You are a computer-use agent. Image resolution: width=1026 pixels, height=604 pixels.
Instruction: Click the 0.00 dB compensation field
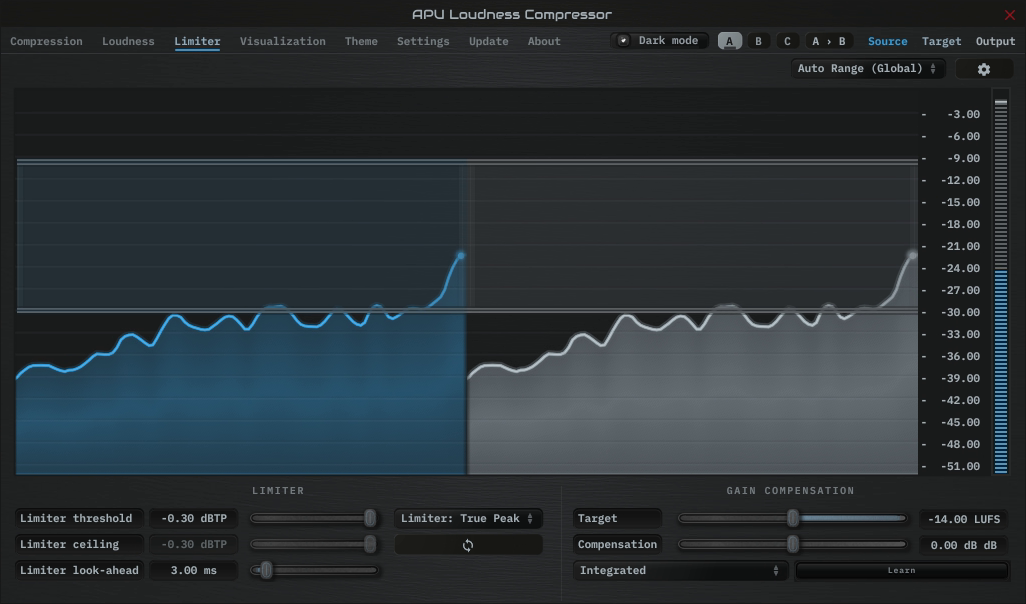[x=964, y=545]
